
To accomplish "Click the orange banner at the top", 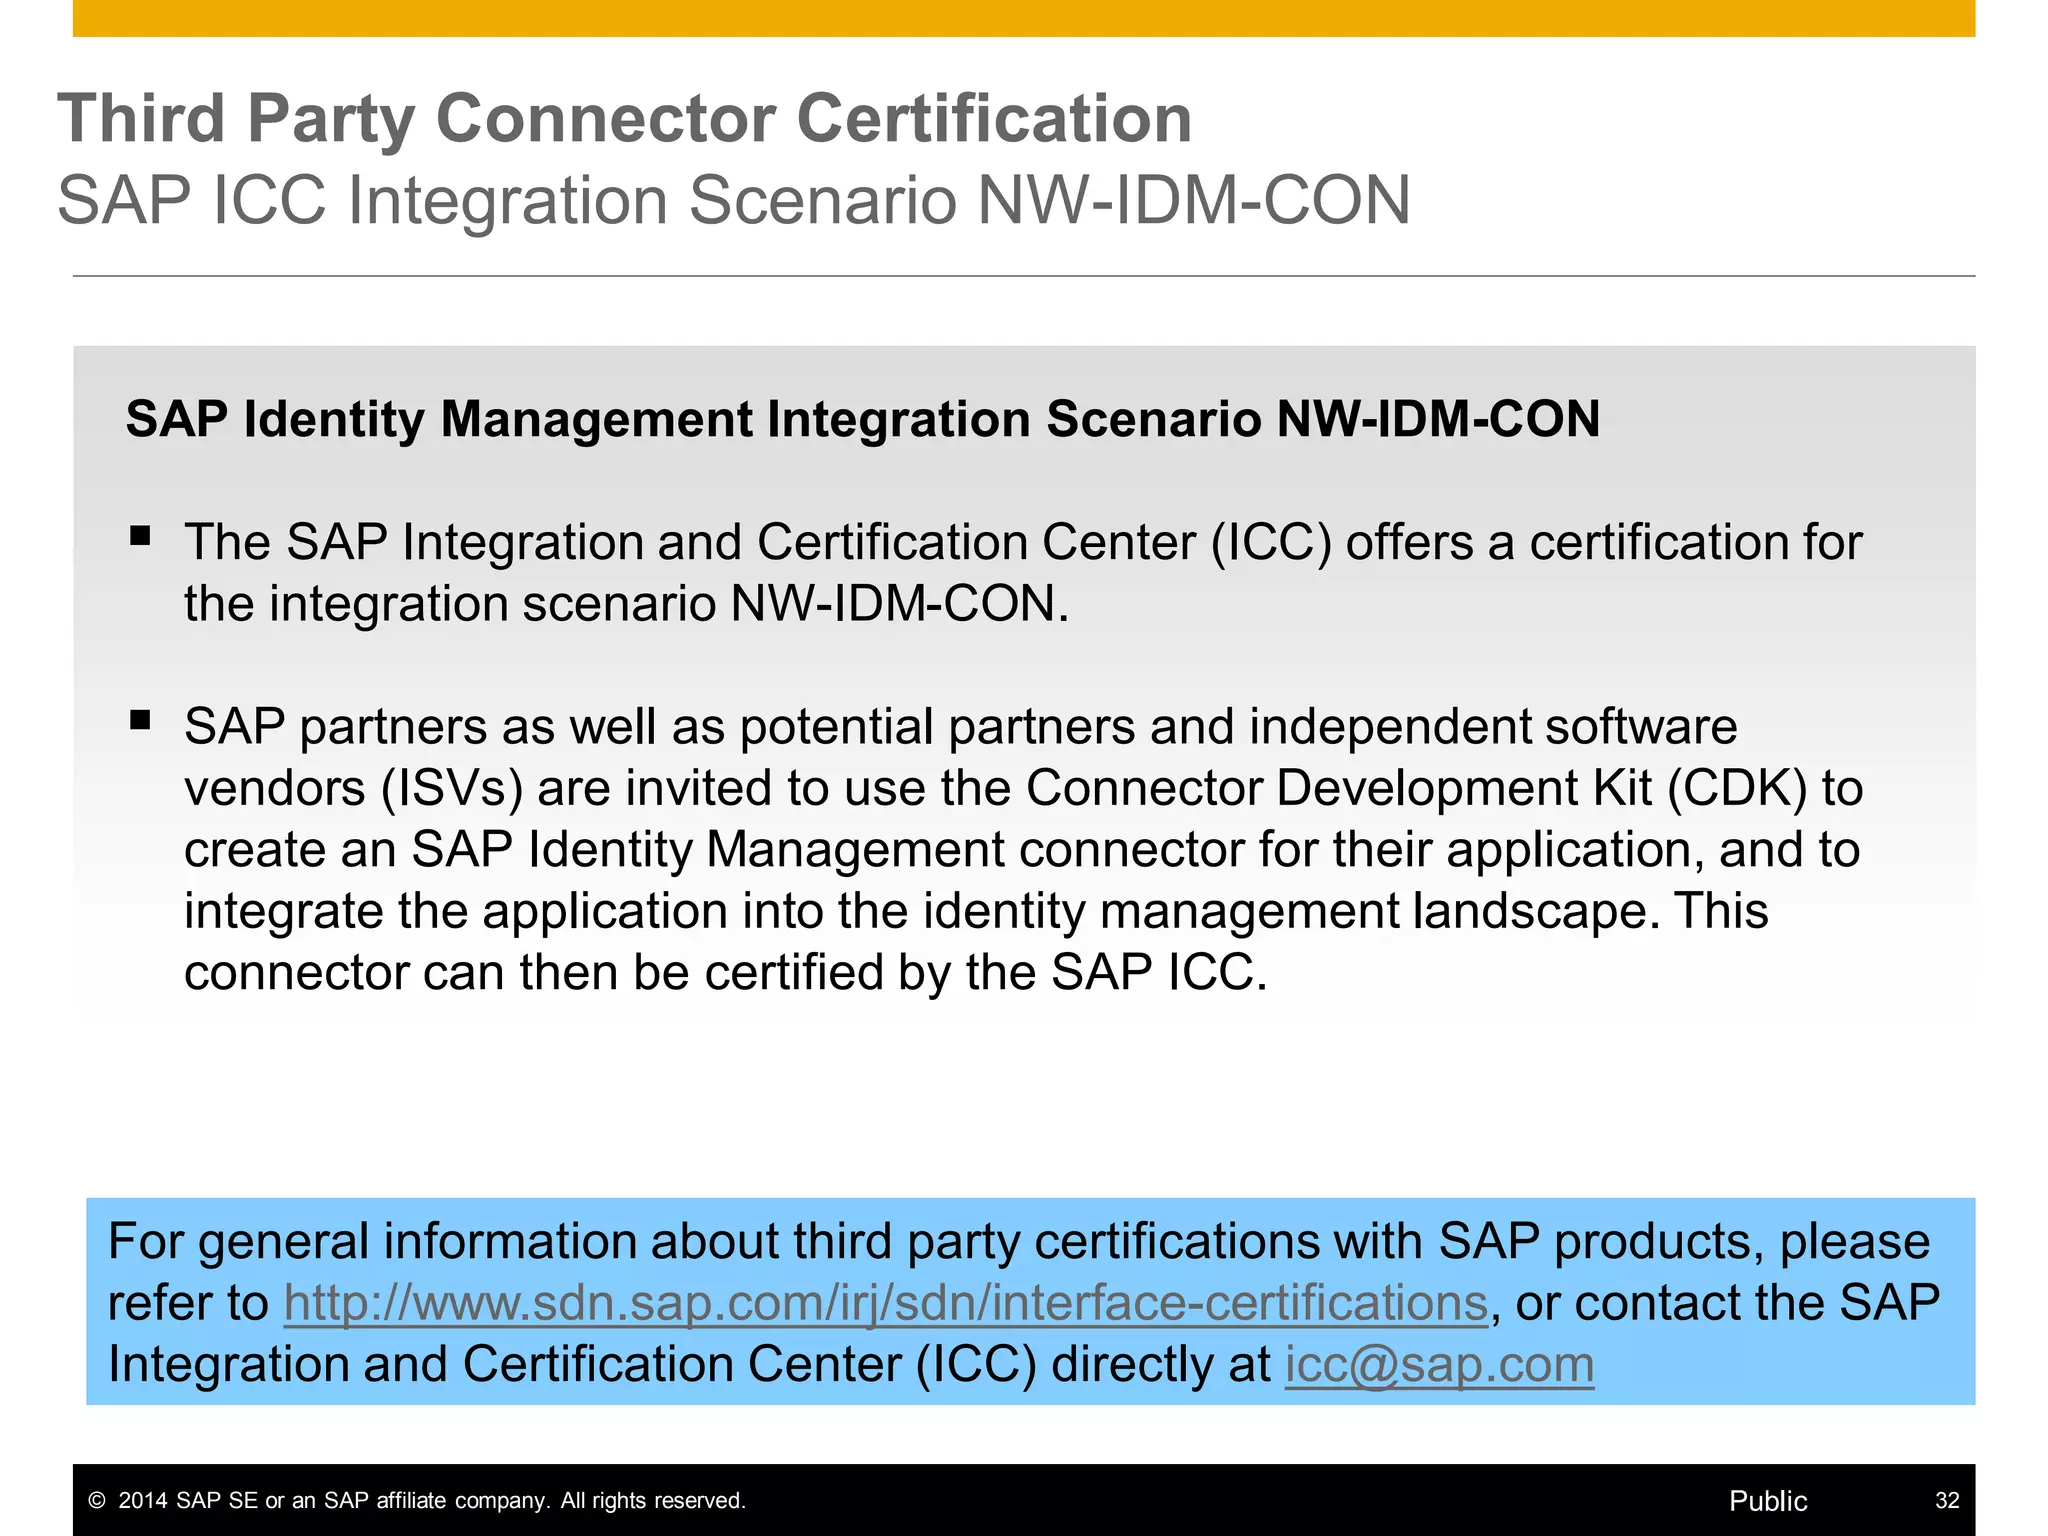I will click(x=1024, y=18).
